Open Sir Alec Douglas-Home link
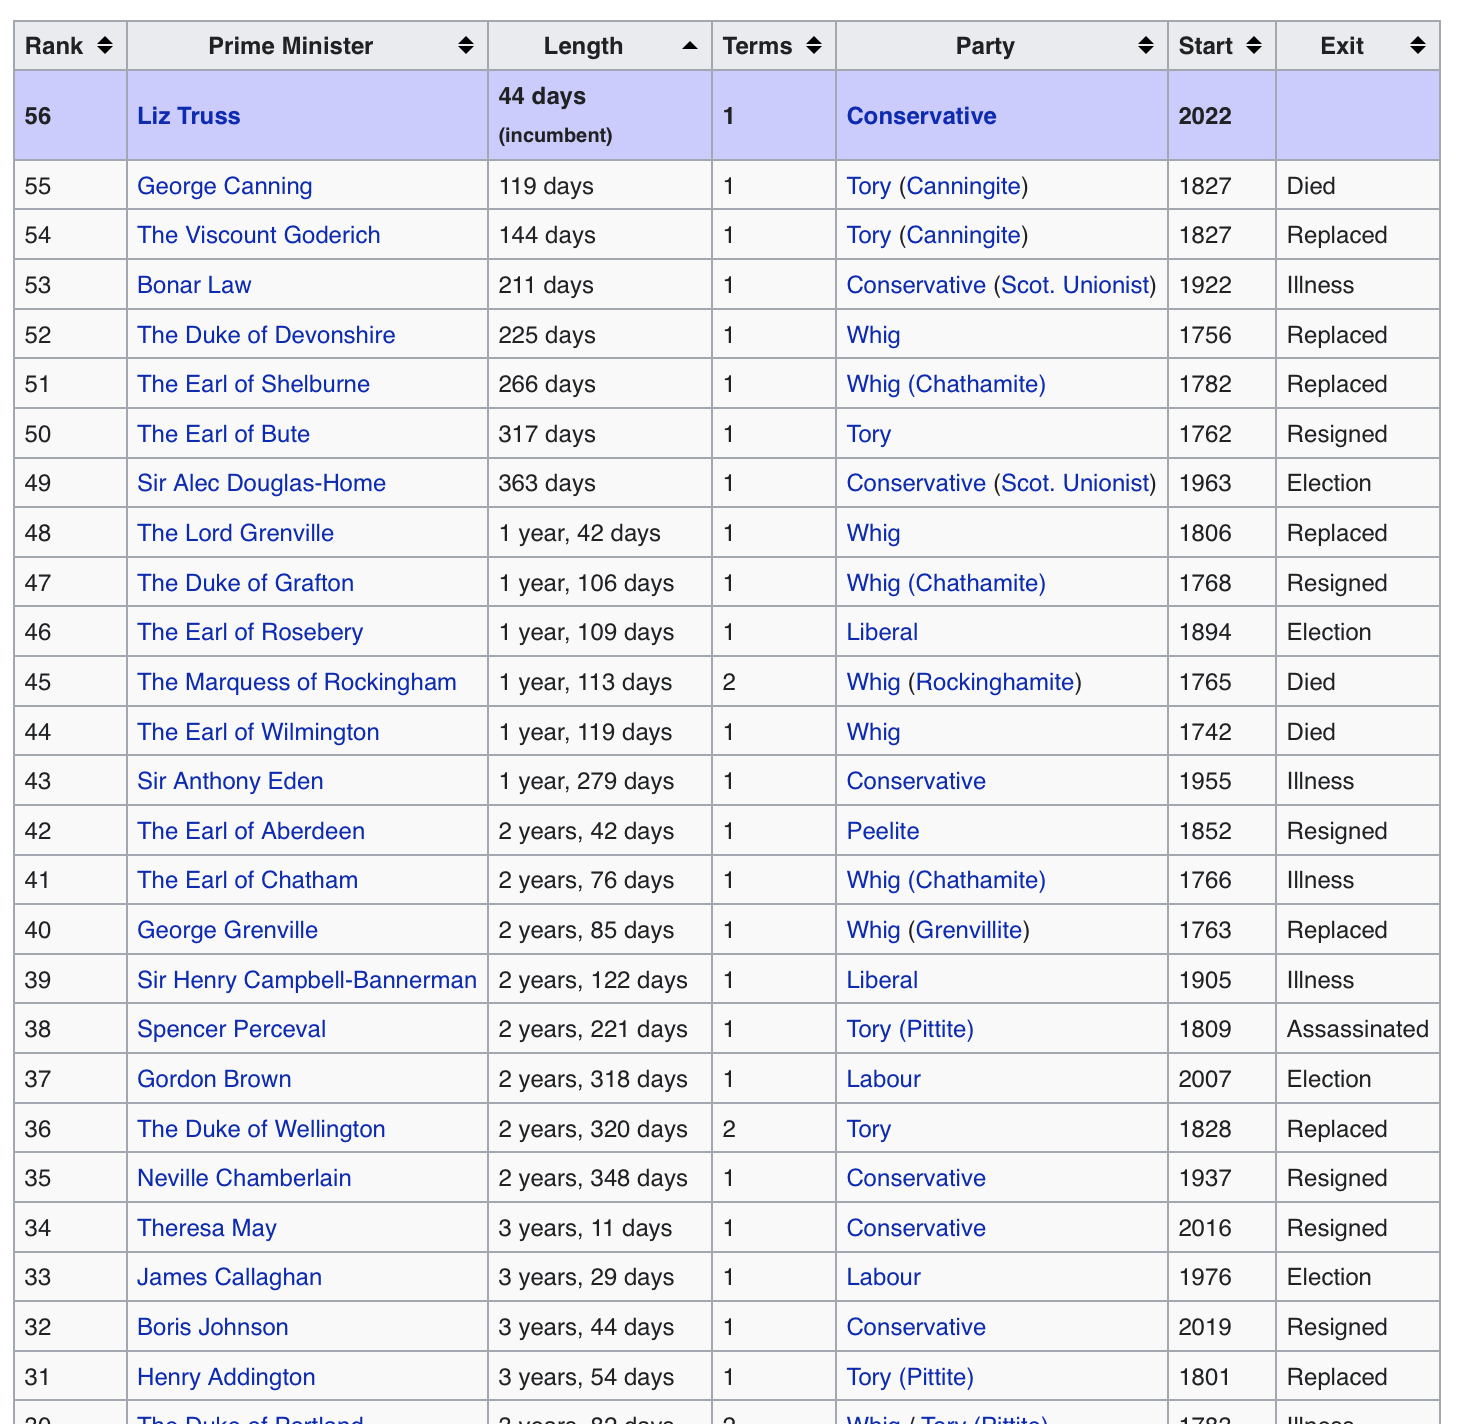 pyautogui.click(x=262, y=483)
